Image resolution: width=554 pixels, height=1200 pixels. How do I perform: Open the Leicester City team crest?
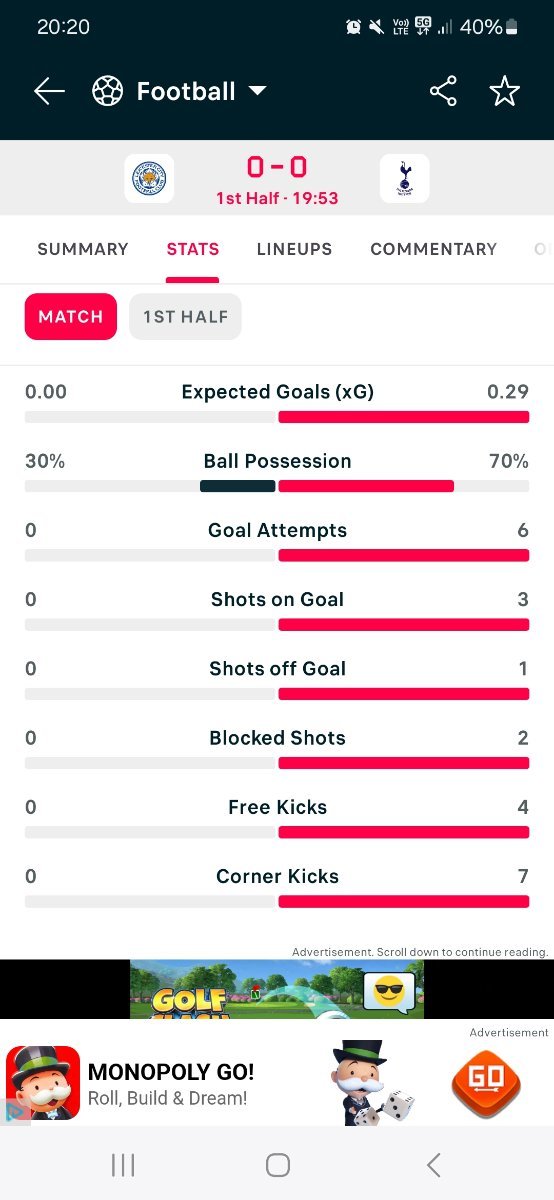149,179
